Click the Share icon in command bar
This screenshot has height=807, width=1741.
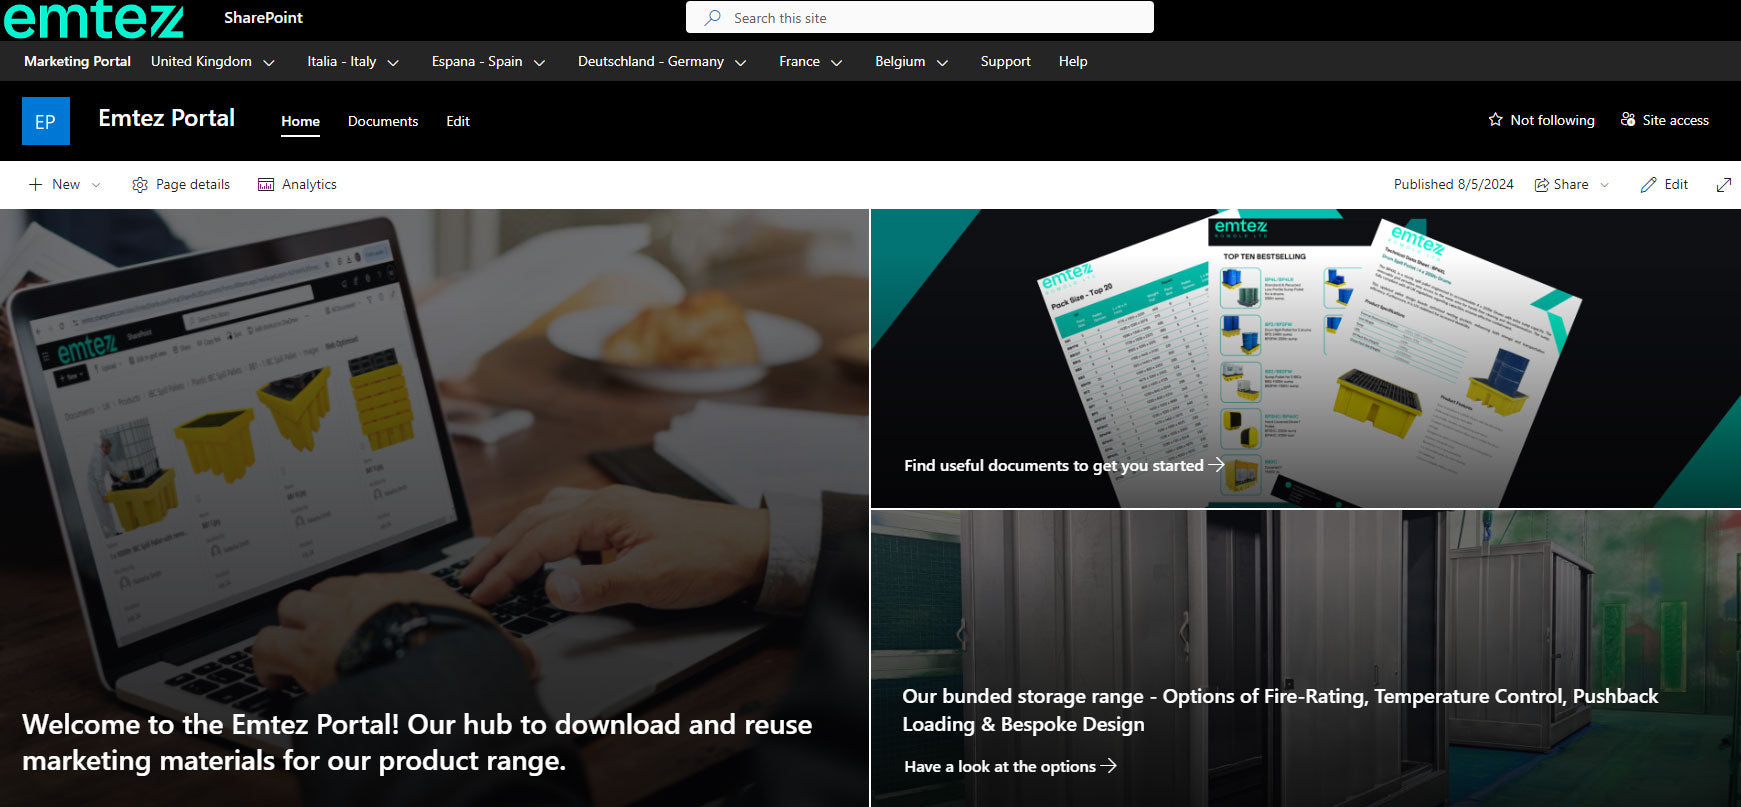coord(1542,185)
